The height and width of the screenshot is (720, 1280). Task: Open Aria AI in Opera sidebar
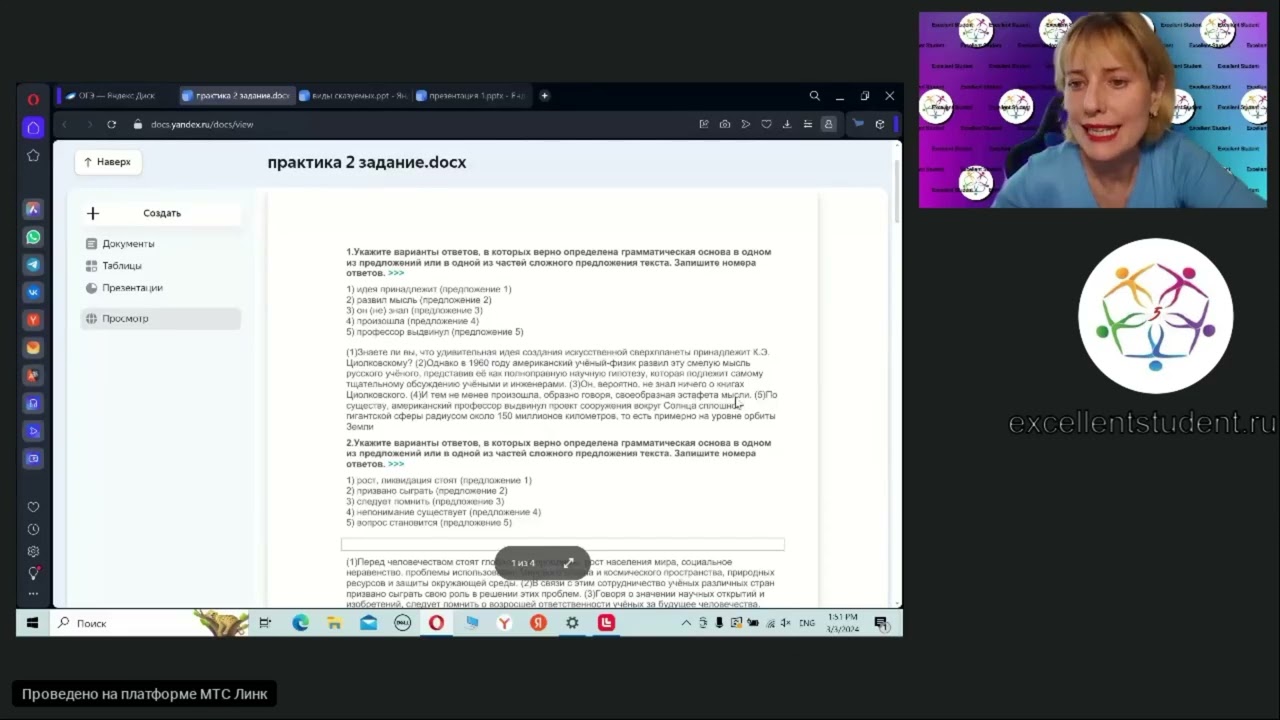coord(33,209)
